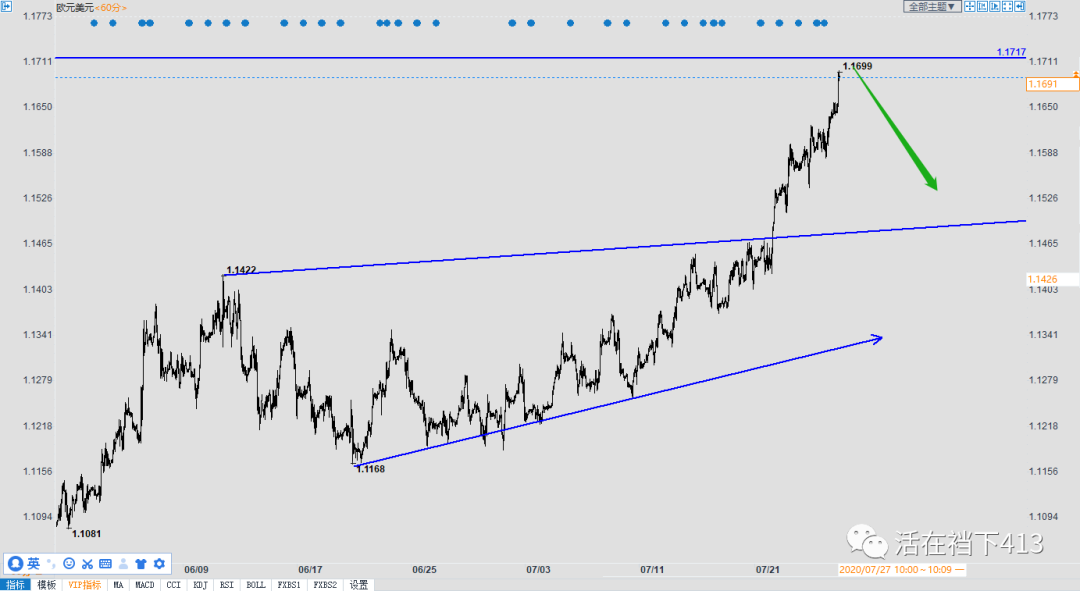Select the KDJ indicator
The width and height of the screenshot is (1080, 591).
200,585
